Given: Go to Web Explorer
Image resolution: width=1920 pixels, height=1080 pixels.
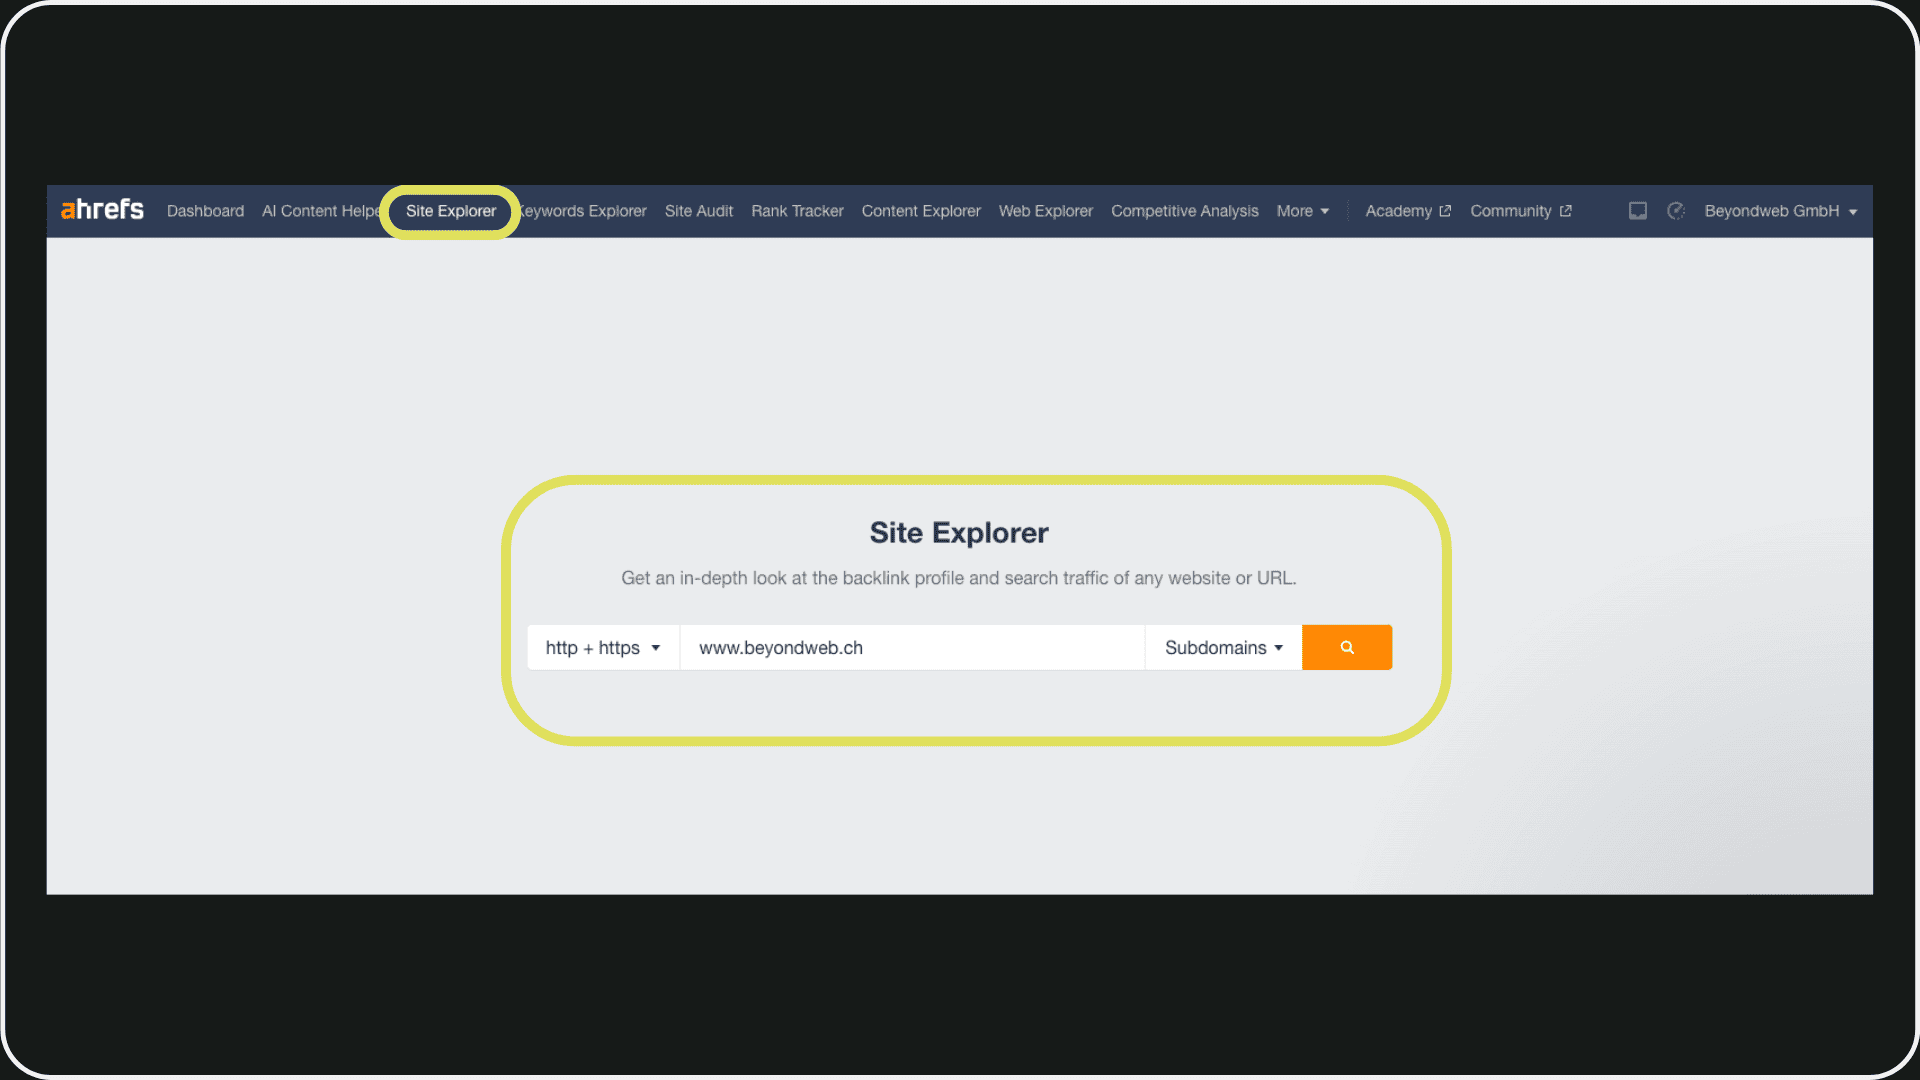Looking at the screenshot, I should (x=1046, y=211).
